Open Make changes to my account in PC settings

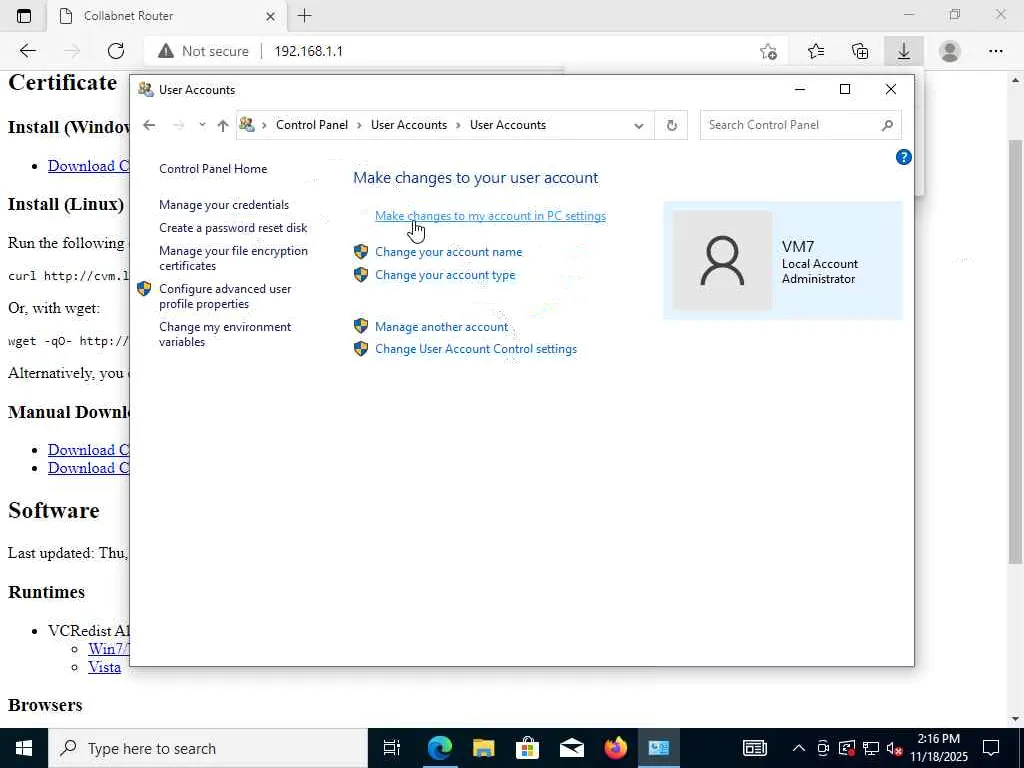pos(490,216)
